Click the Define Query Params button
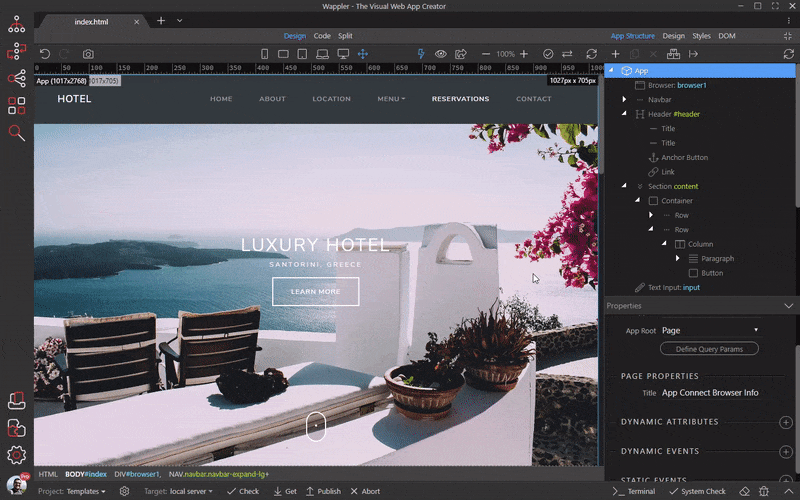 pos(709,349)
